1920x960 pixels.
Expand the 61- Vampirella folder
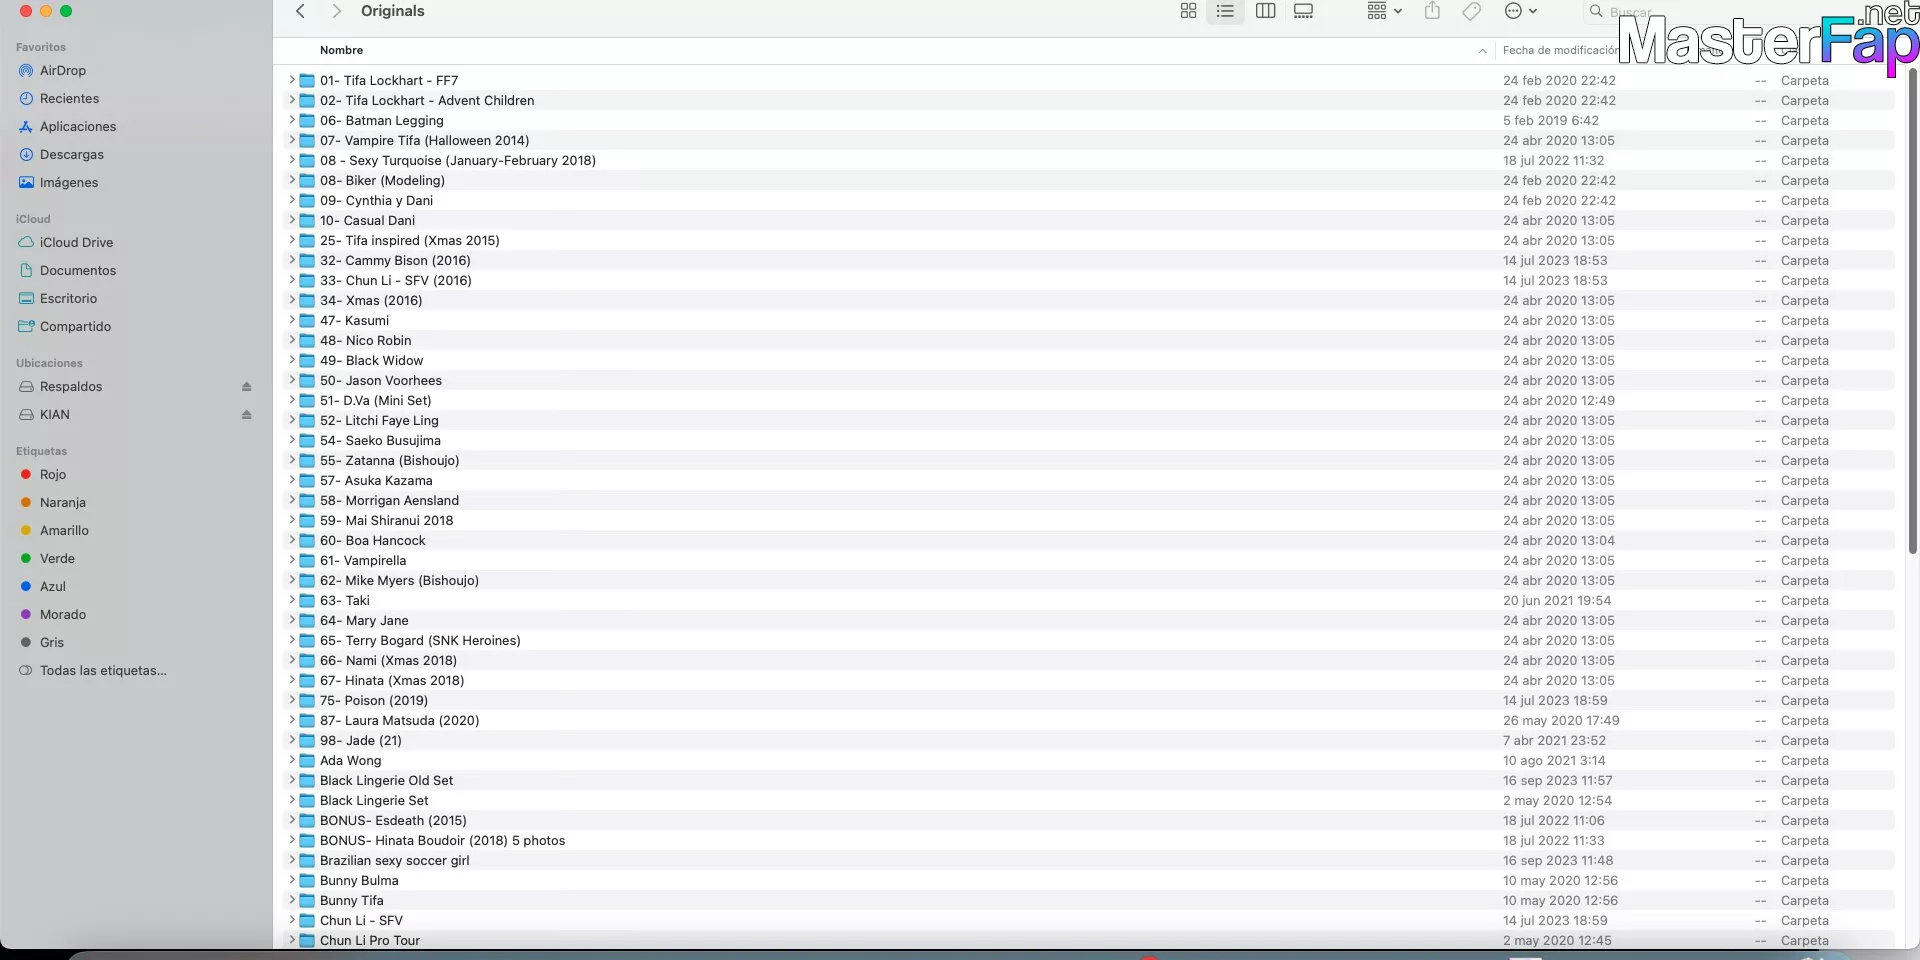coord(292,560)
